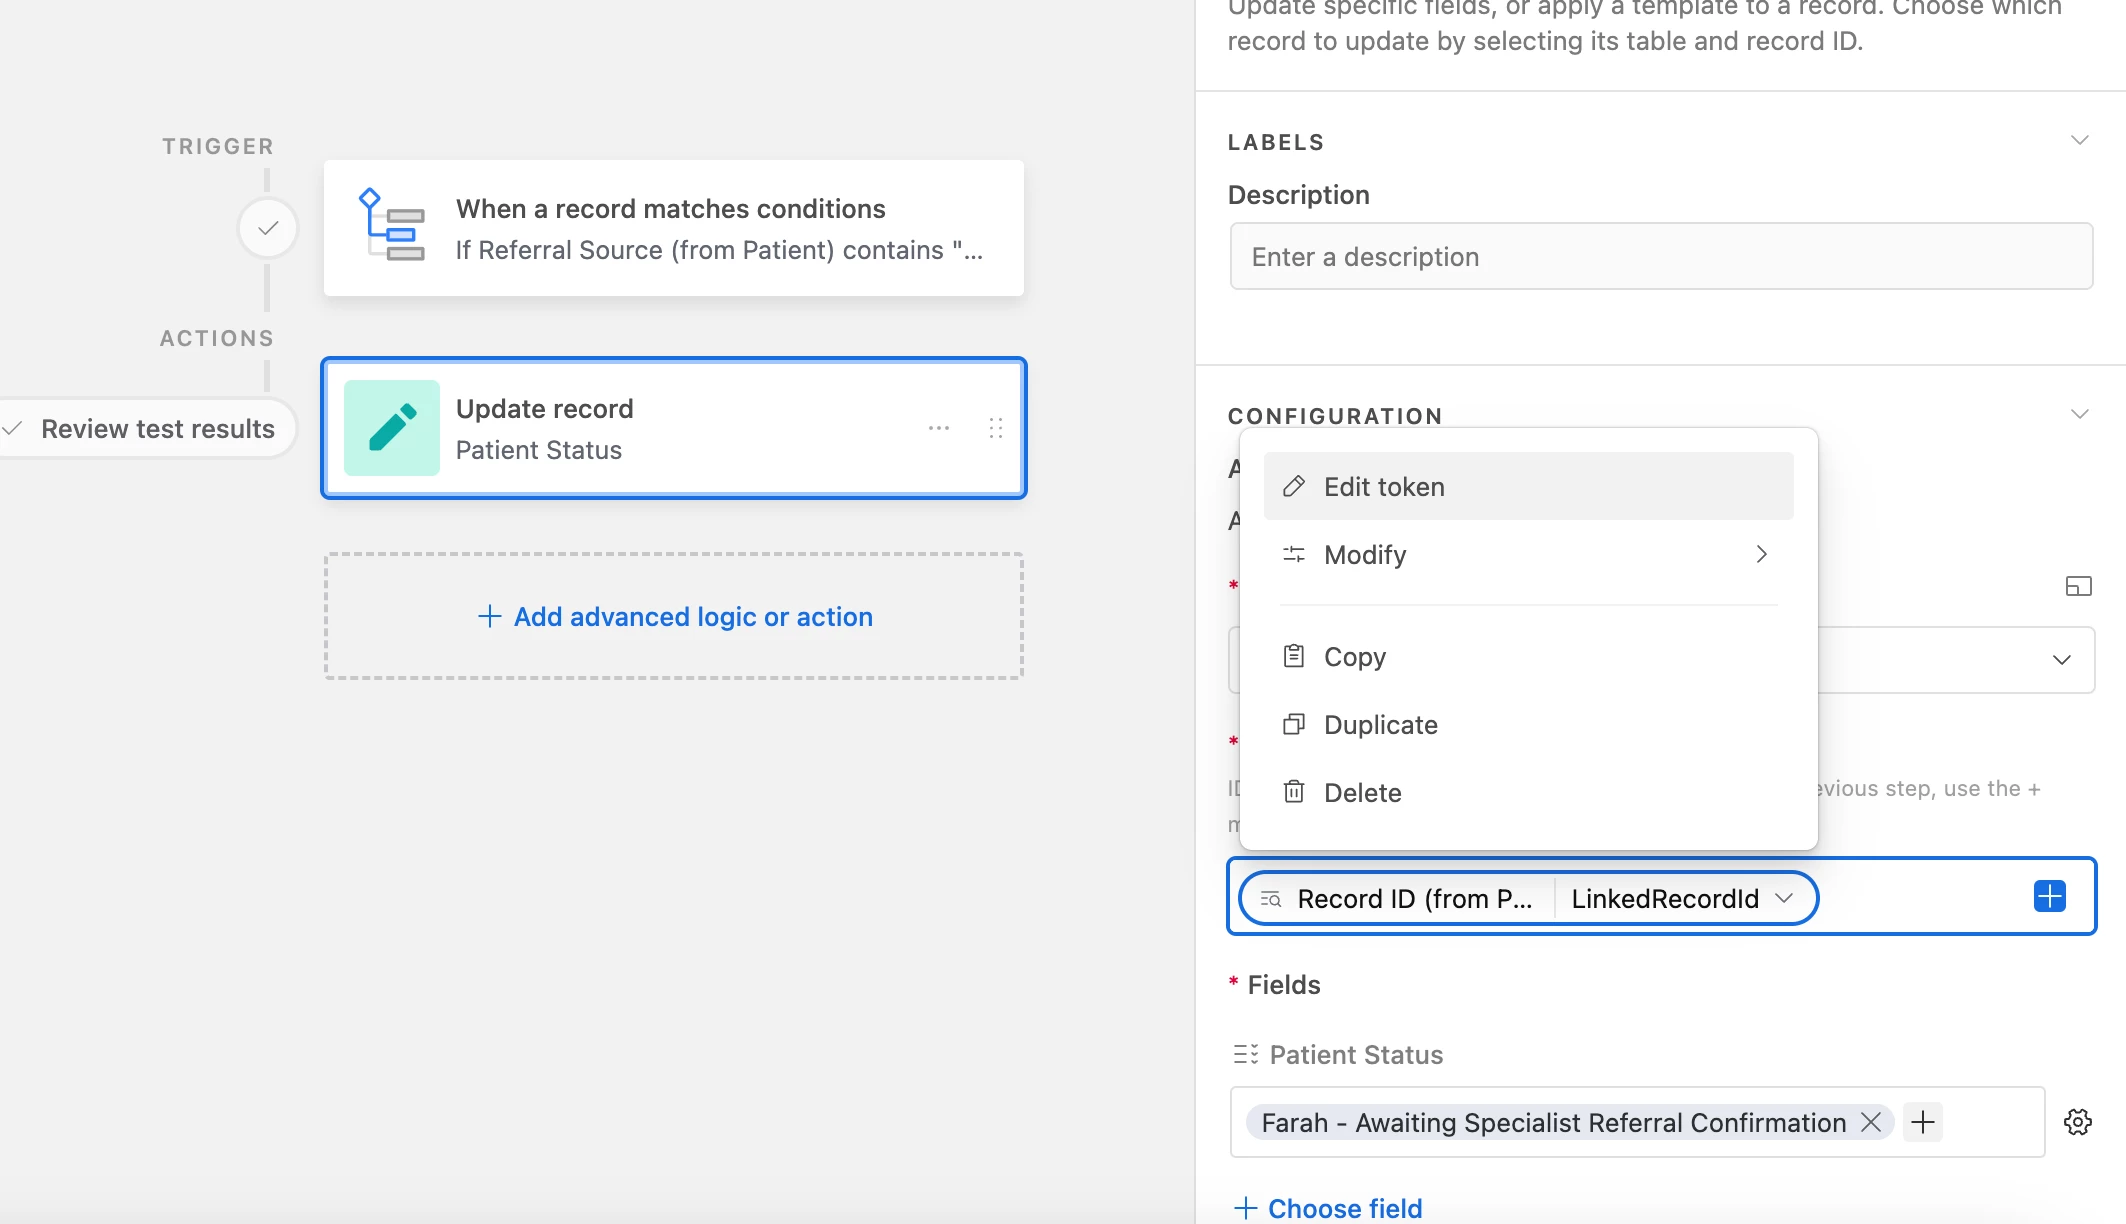
Task: Collapse the Configuration section
Action: (2079, 414)
